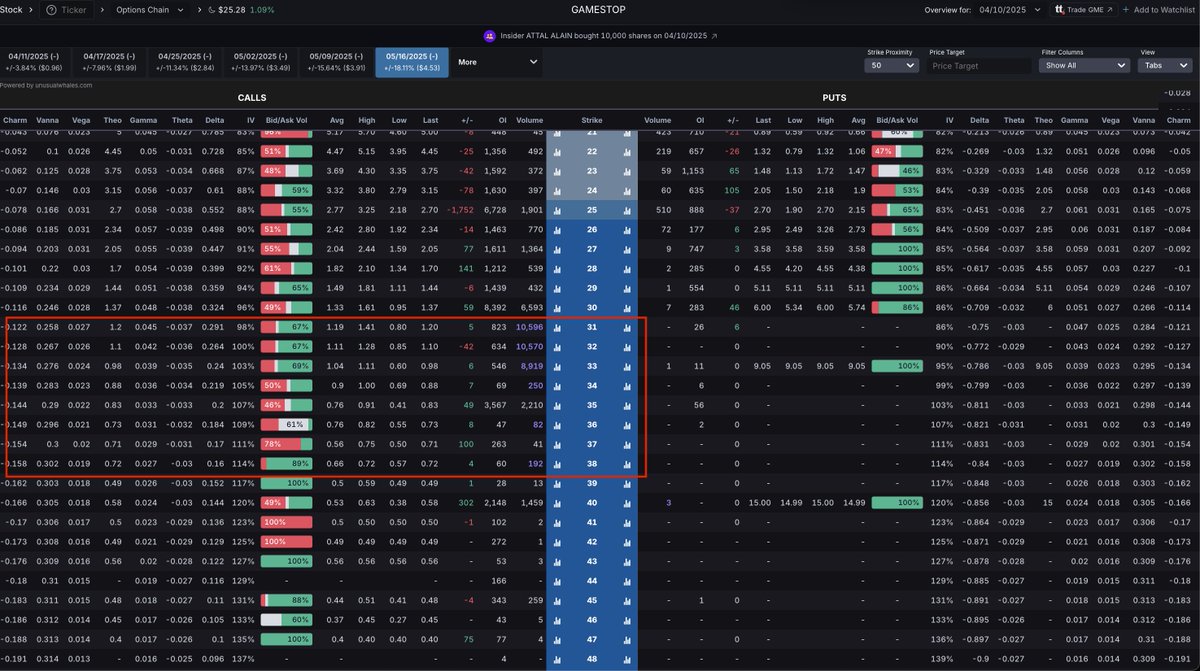Open calls-side chart icon for strike 28
1200x671 pixels.
click(x=557, y=269)
